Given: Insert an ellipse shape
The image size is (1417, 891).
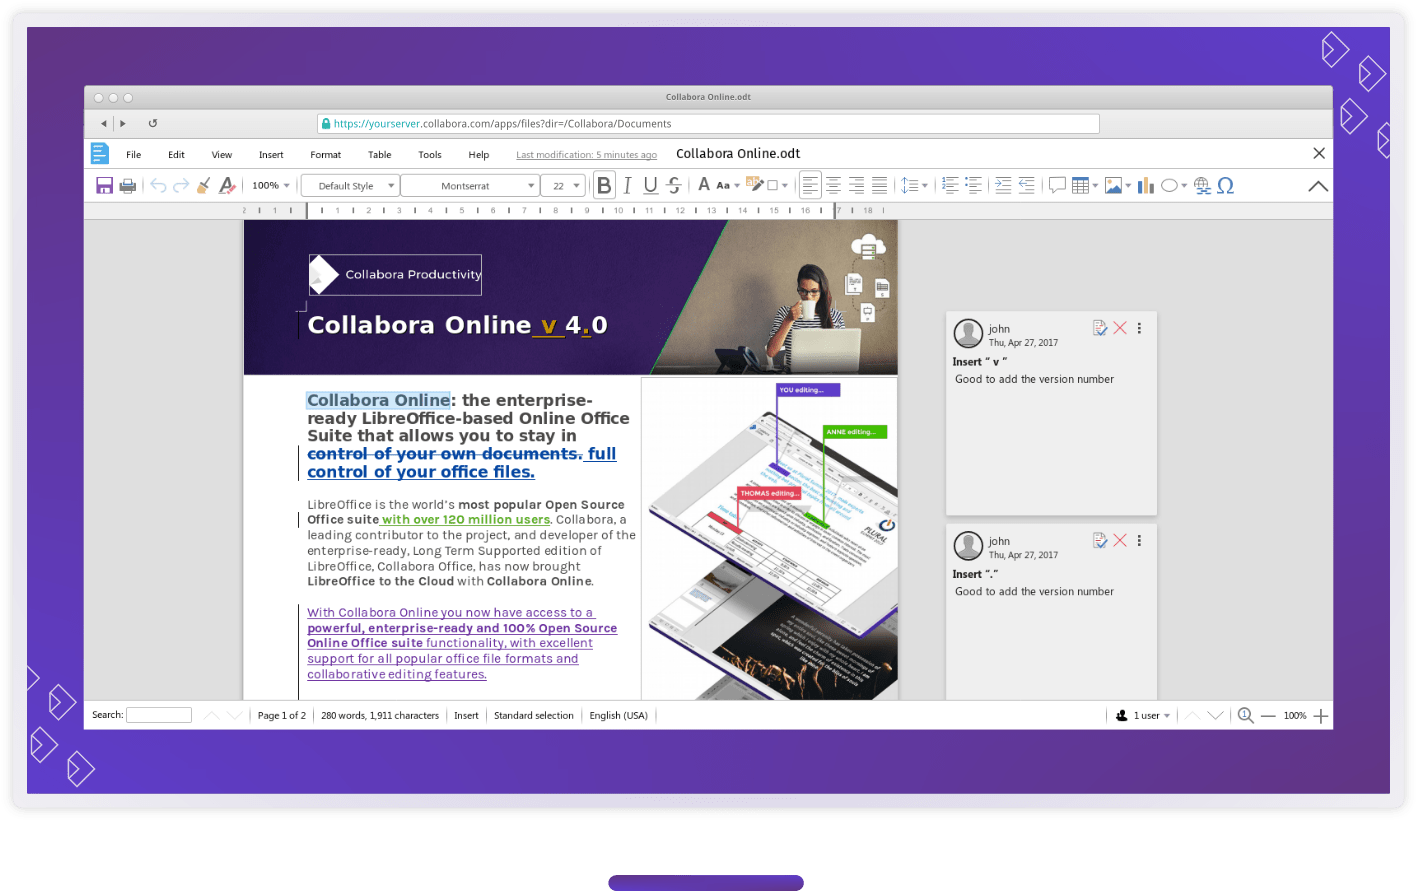Looking at the screenshot, I should pos(1169,185).
